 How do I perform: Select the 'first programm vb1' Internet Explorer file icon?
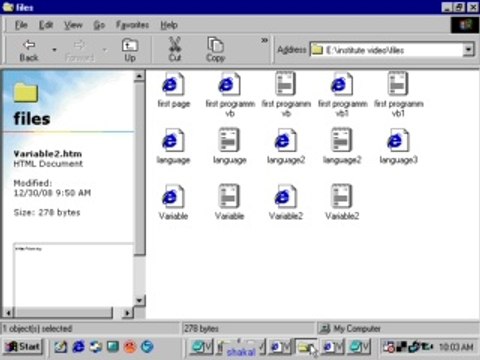[x=342, y=84]
